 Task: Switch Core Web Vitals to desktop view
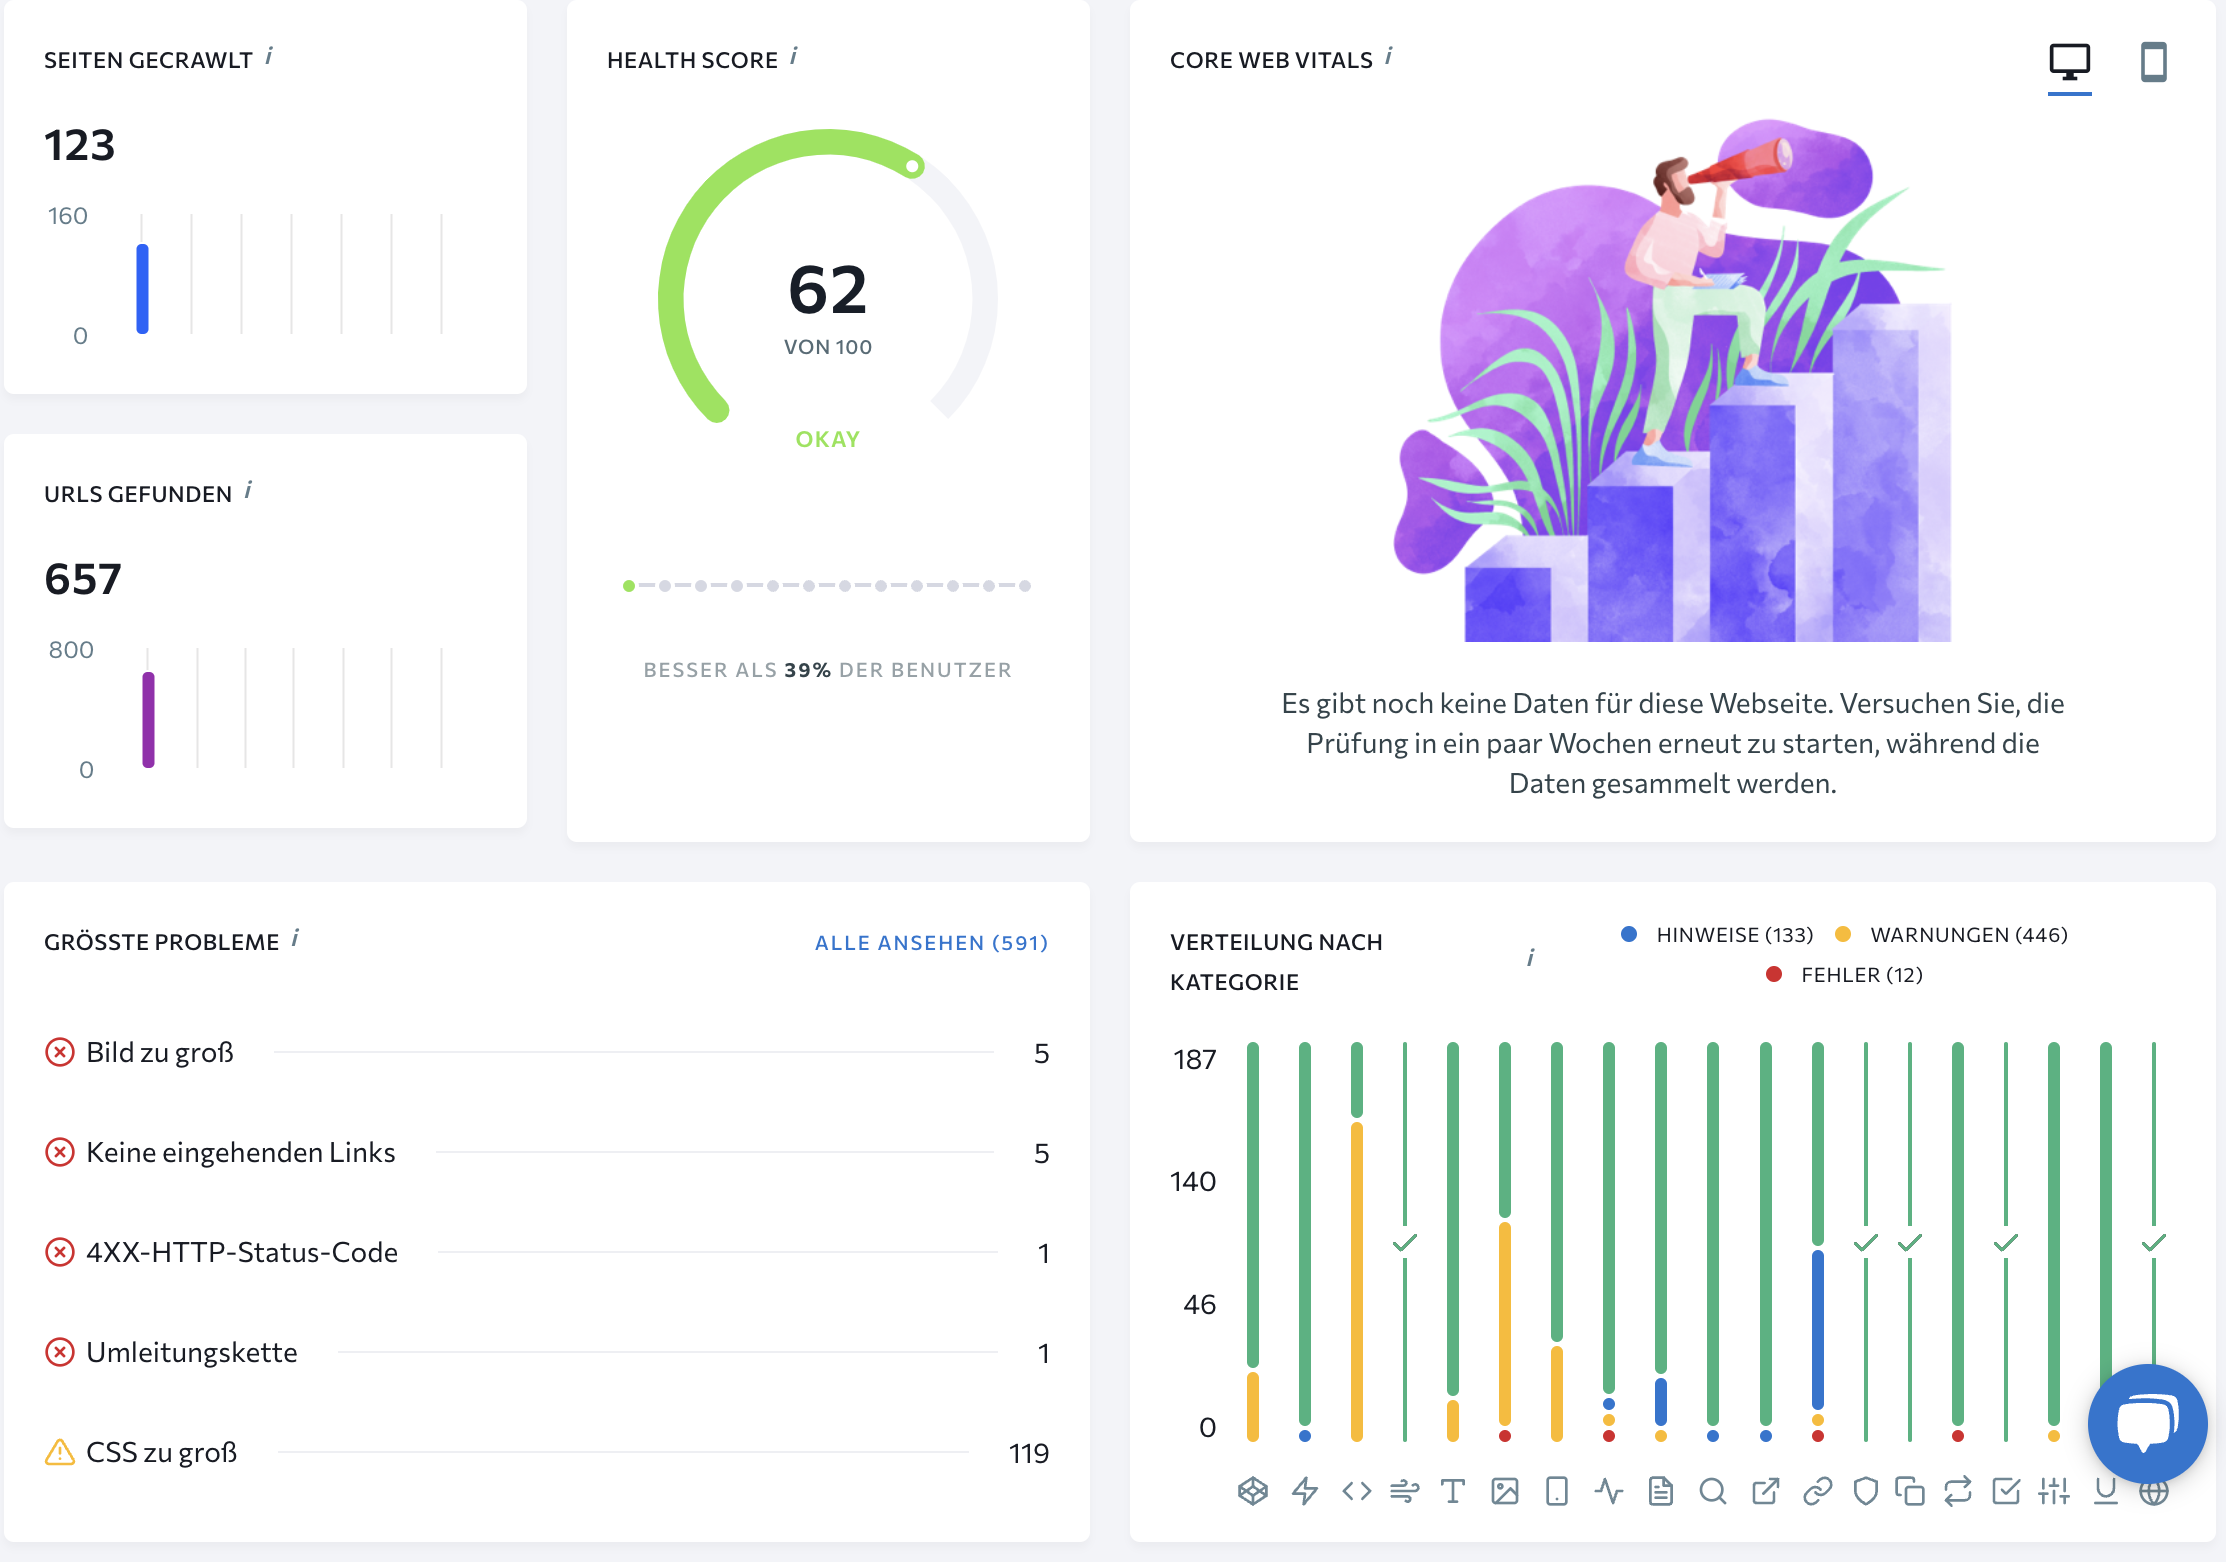2069,62
